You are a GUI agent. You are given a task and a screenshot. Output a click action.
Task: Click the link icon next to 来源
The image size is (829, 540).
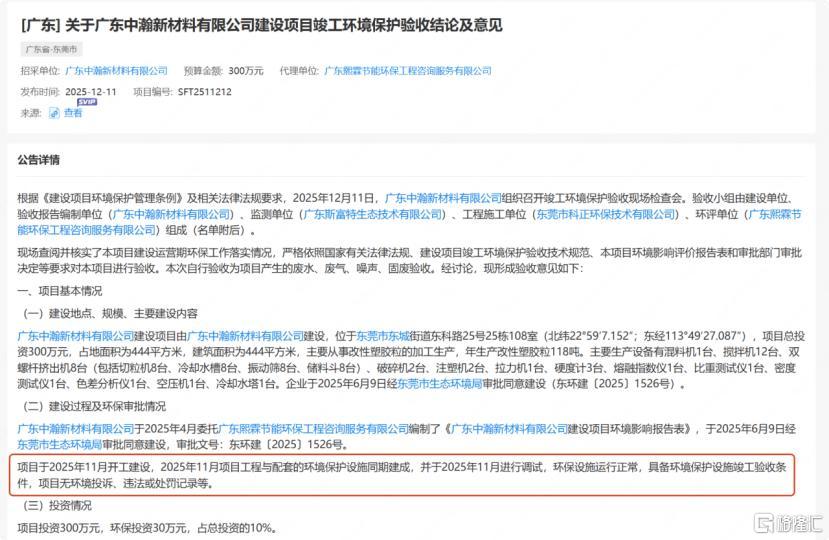pyautogui.click(x=54, y=113)
